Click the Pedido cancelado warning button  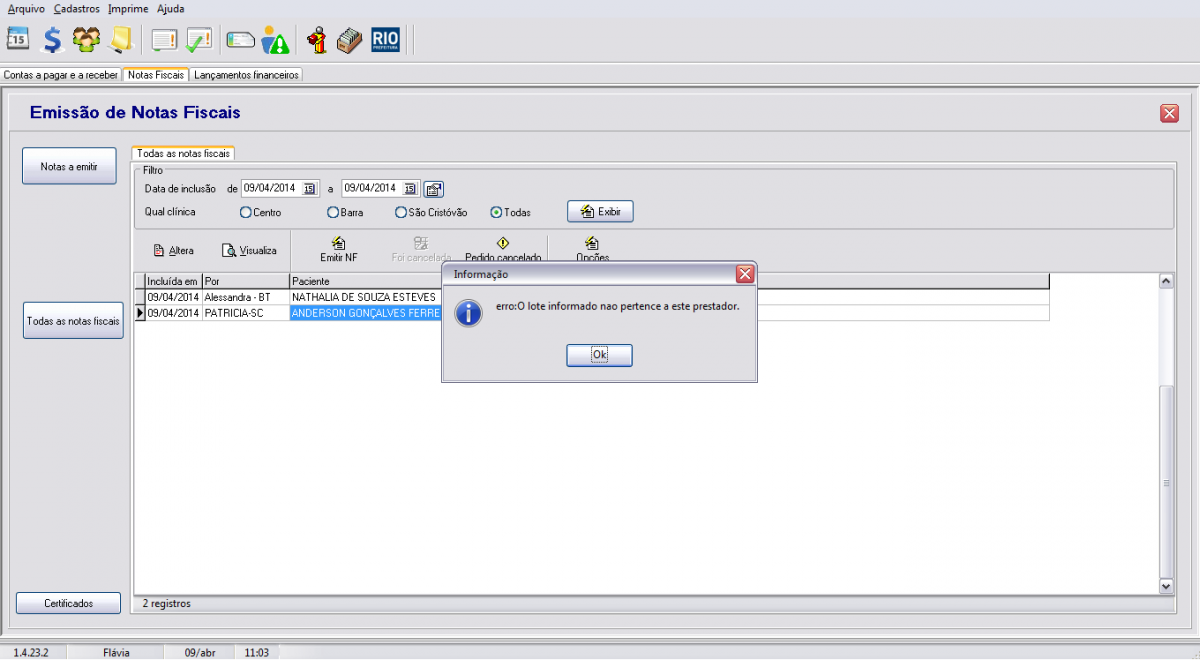(x=503, y=249)
